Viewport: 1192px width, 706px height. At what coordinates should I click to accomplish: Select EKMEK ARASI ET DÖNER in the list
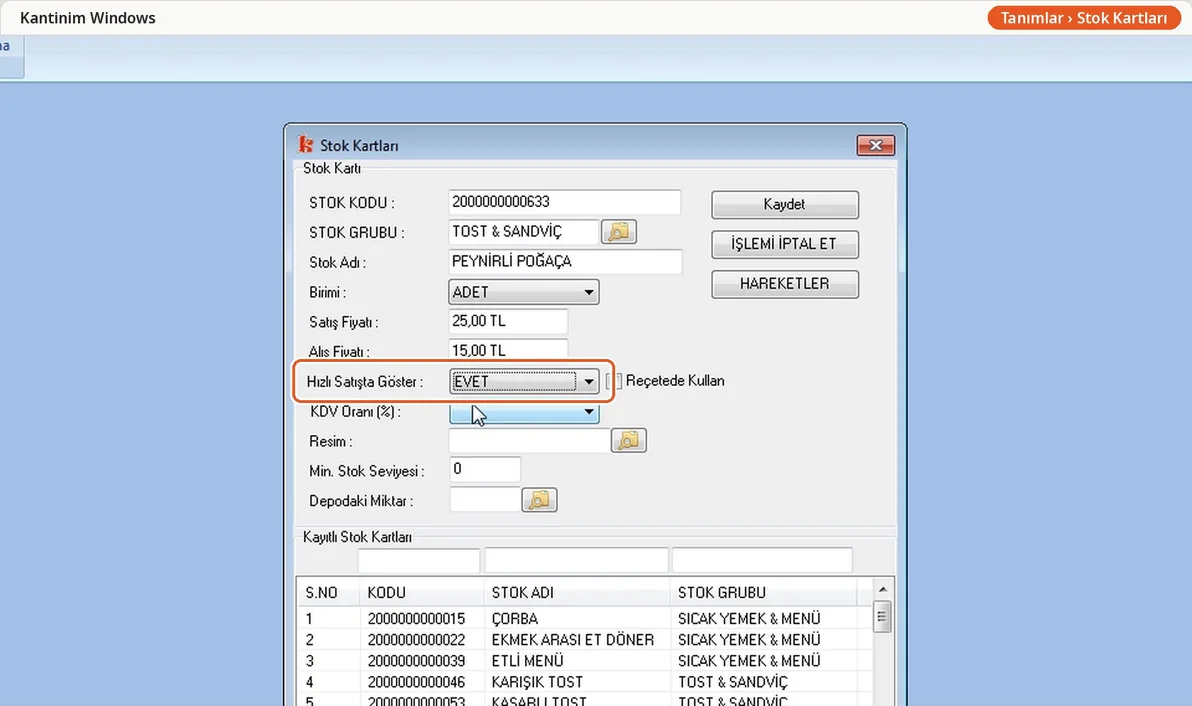[x=585, y=640]
